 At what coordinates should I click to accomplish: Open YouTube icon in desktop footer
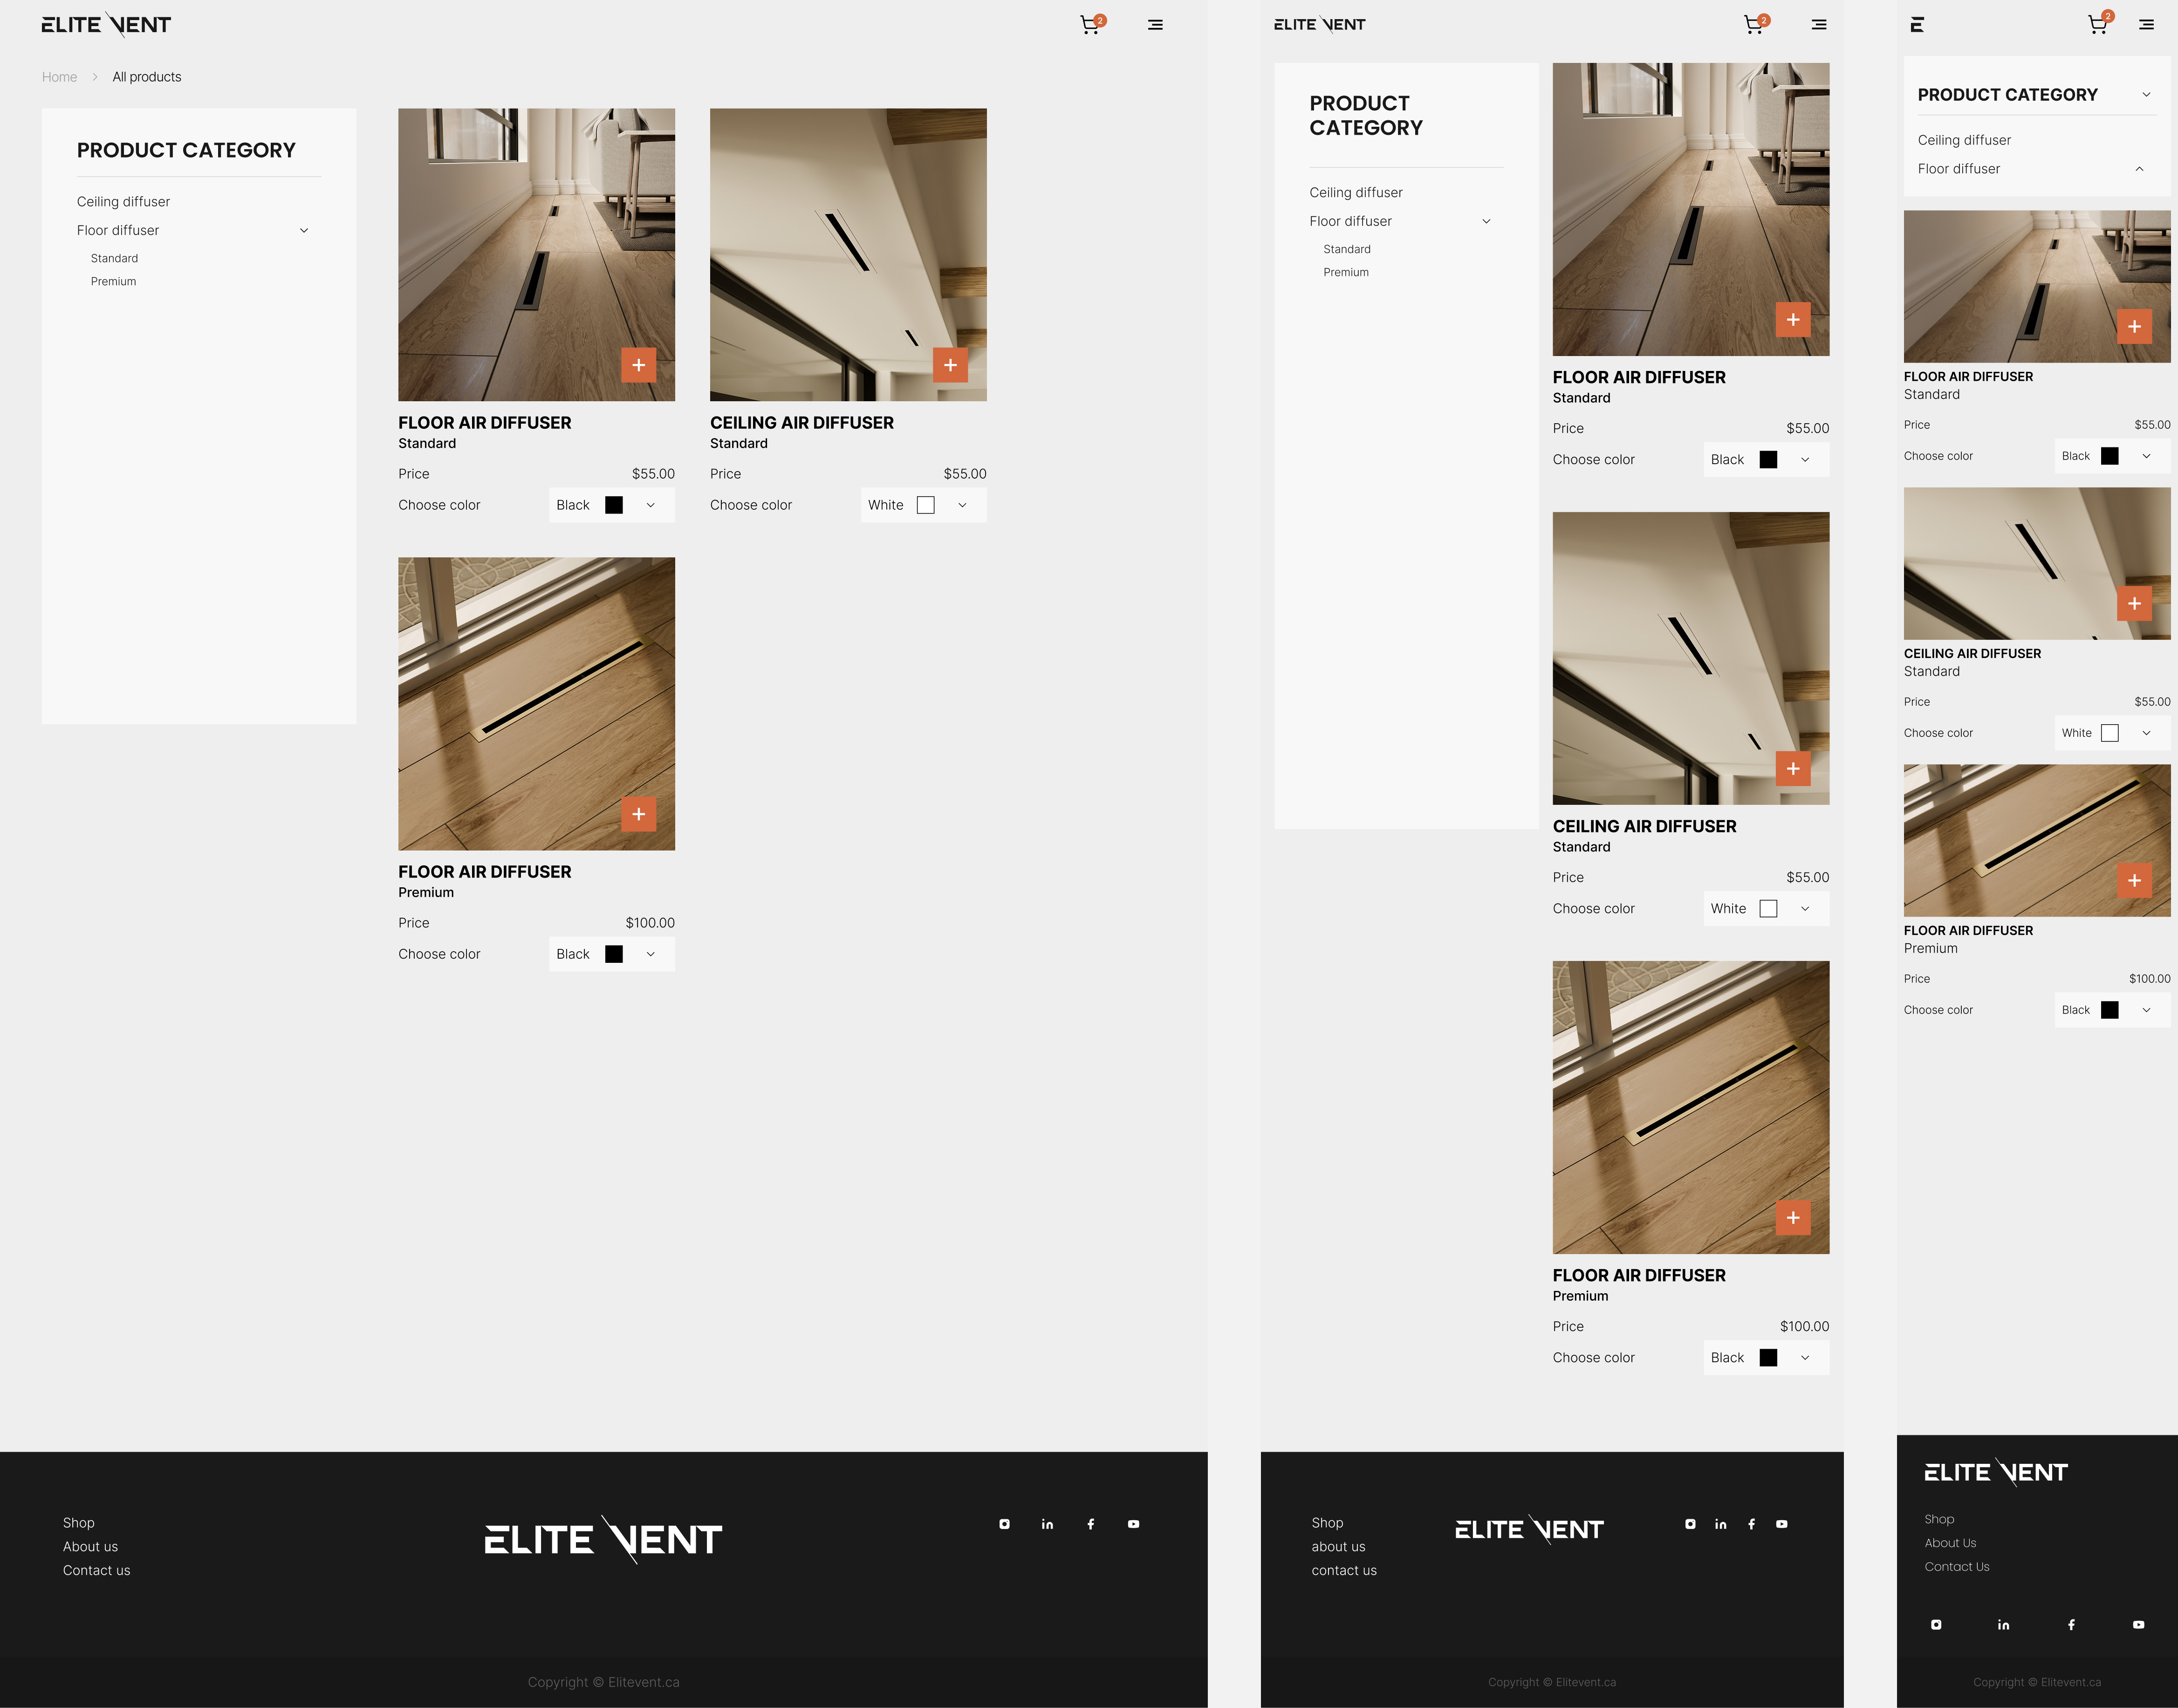click(x=1133, y=1524)
